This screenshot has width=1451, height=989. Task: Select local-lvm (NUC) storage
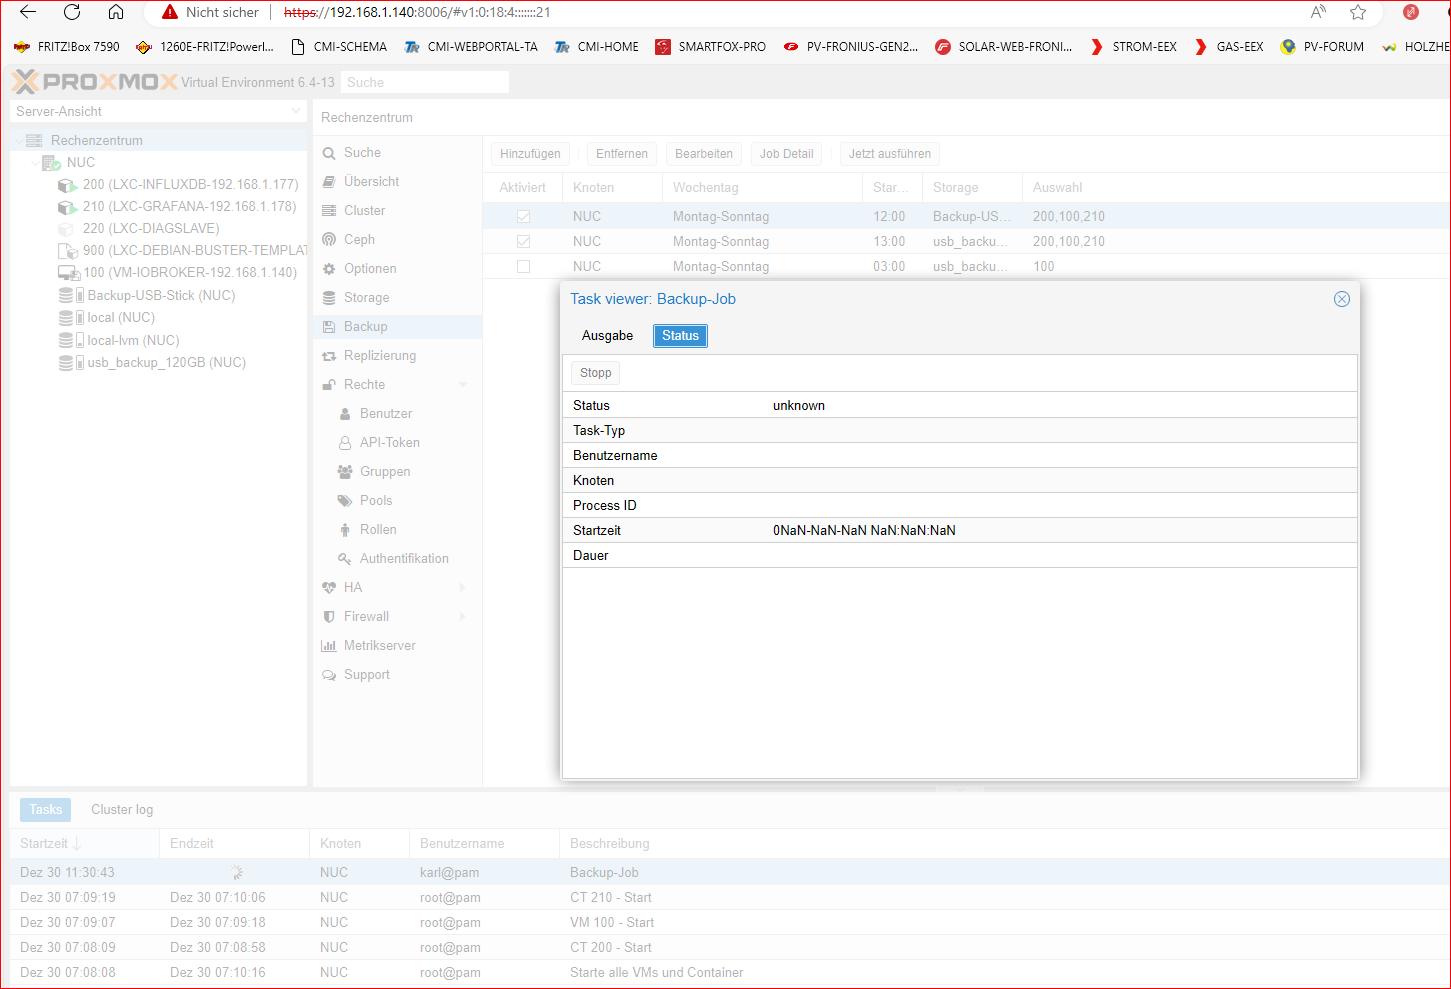[x=119, y=340]
